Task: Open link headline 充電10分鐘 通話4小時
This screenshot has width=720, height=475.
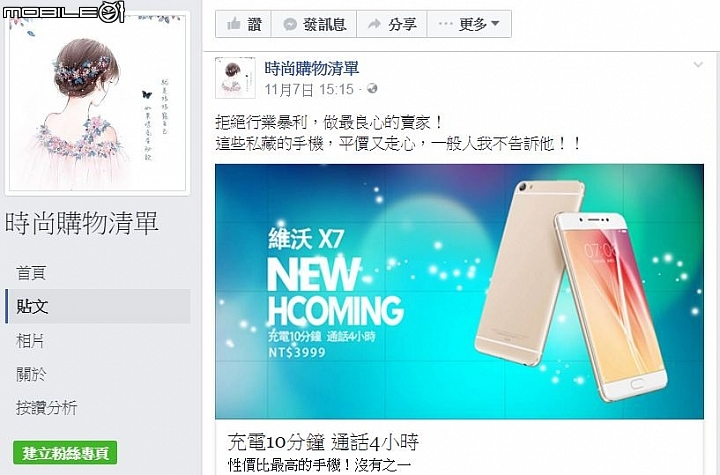Action: point(323,442)
